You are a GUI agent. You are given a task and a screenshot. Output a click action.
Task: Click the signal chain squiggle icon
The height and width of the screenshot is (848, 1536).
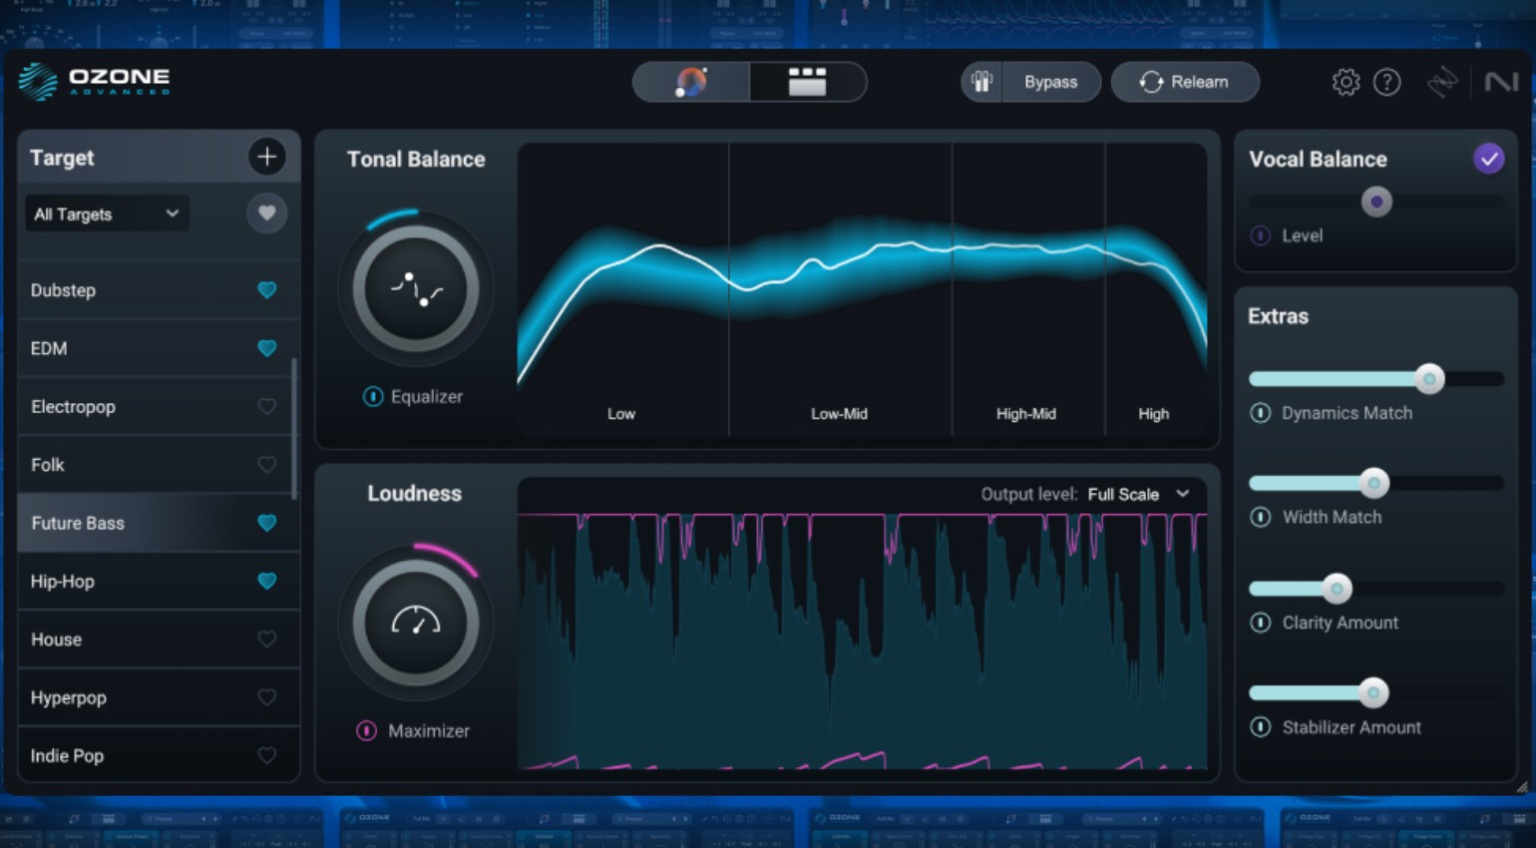coord(1443,82)
